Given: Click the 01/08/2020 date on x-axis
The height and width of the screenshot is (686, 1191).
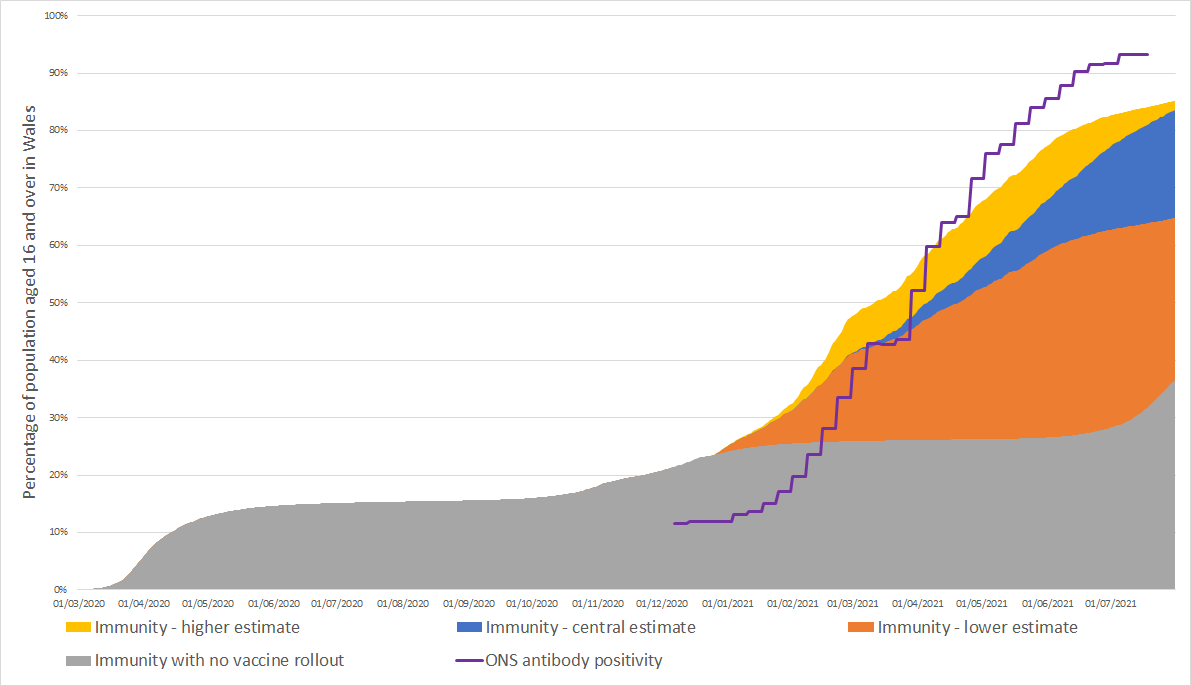Looking at the screenshot, I should tap(403, 604).
